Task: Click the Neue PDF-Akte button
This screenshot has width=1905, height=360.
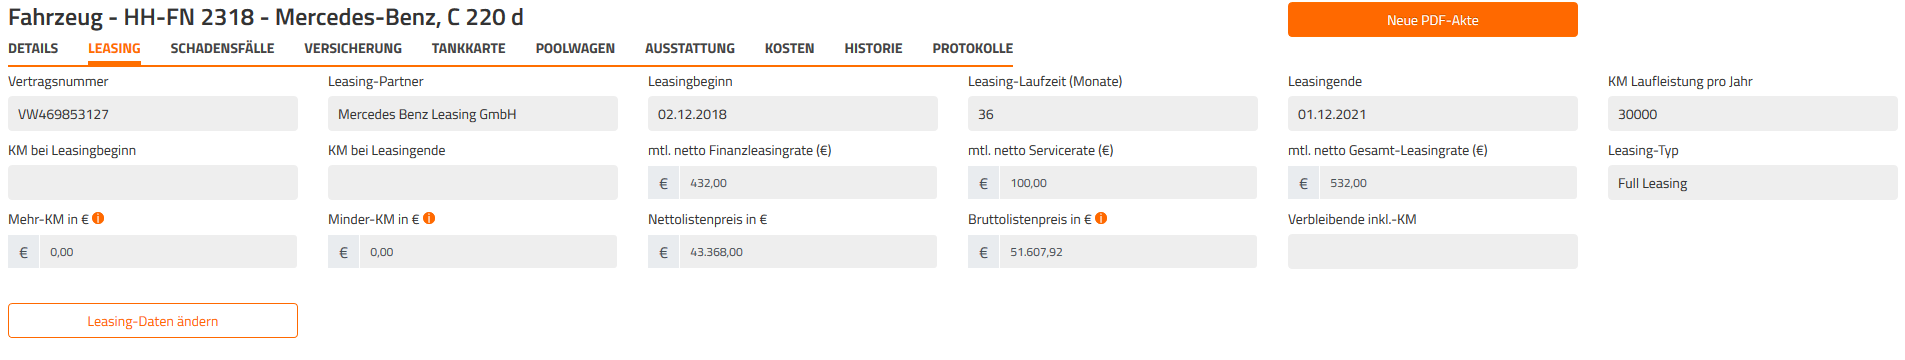Action: [x=1432, y=20]
